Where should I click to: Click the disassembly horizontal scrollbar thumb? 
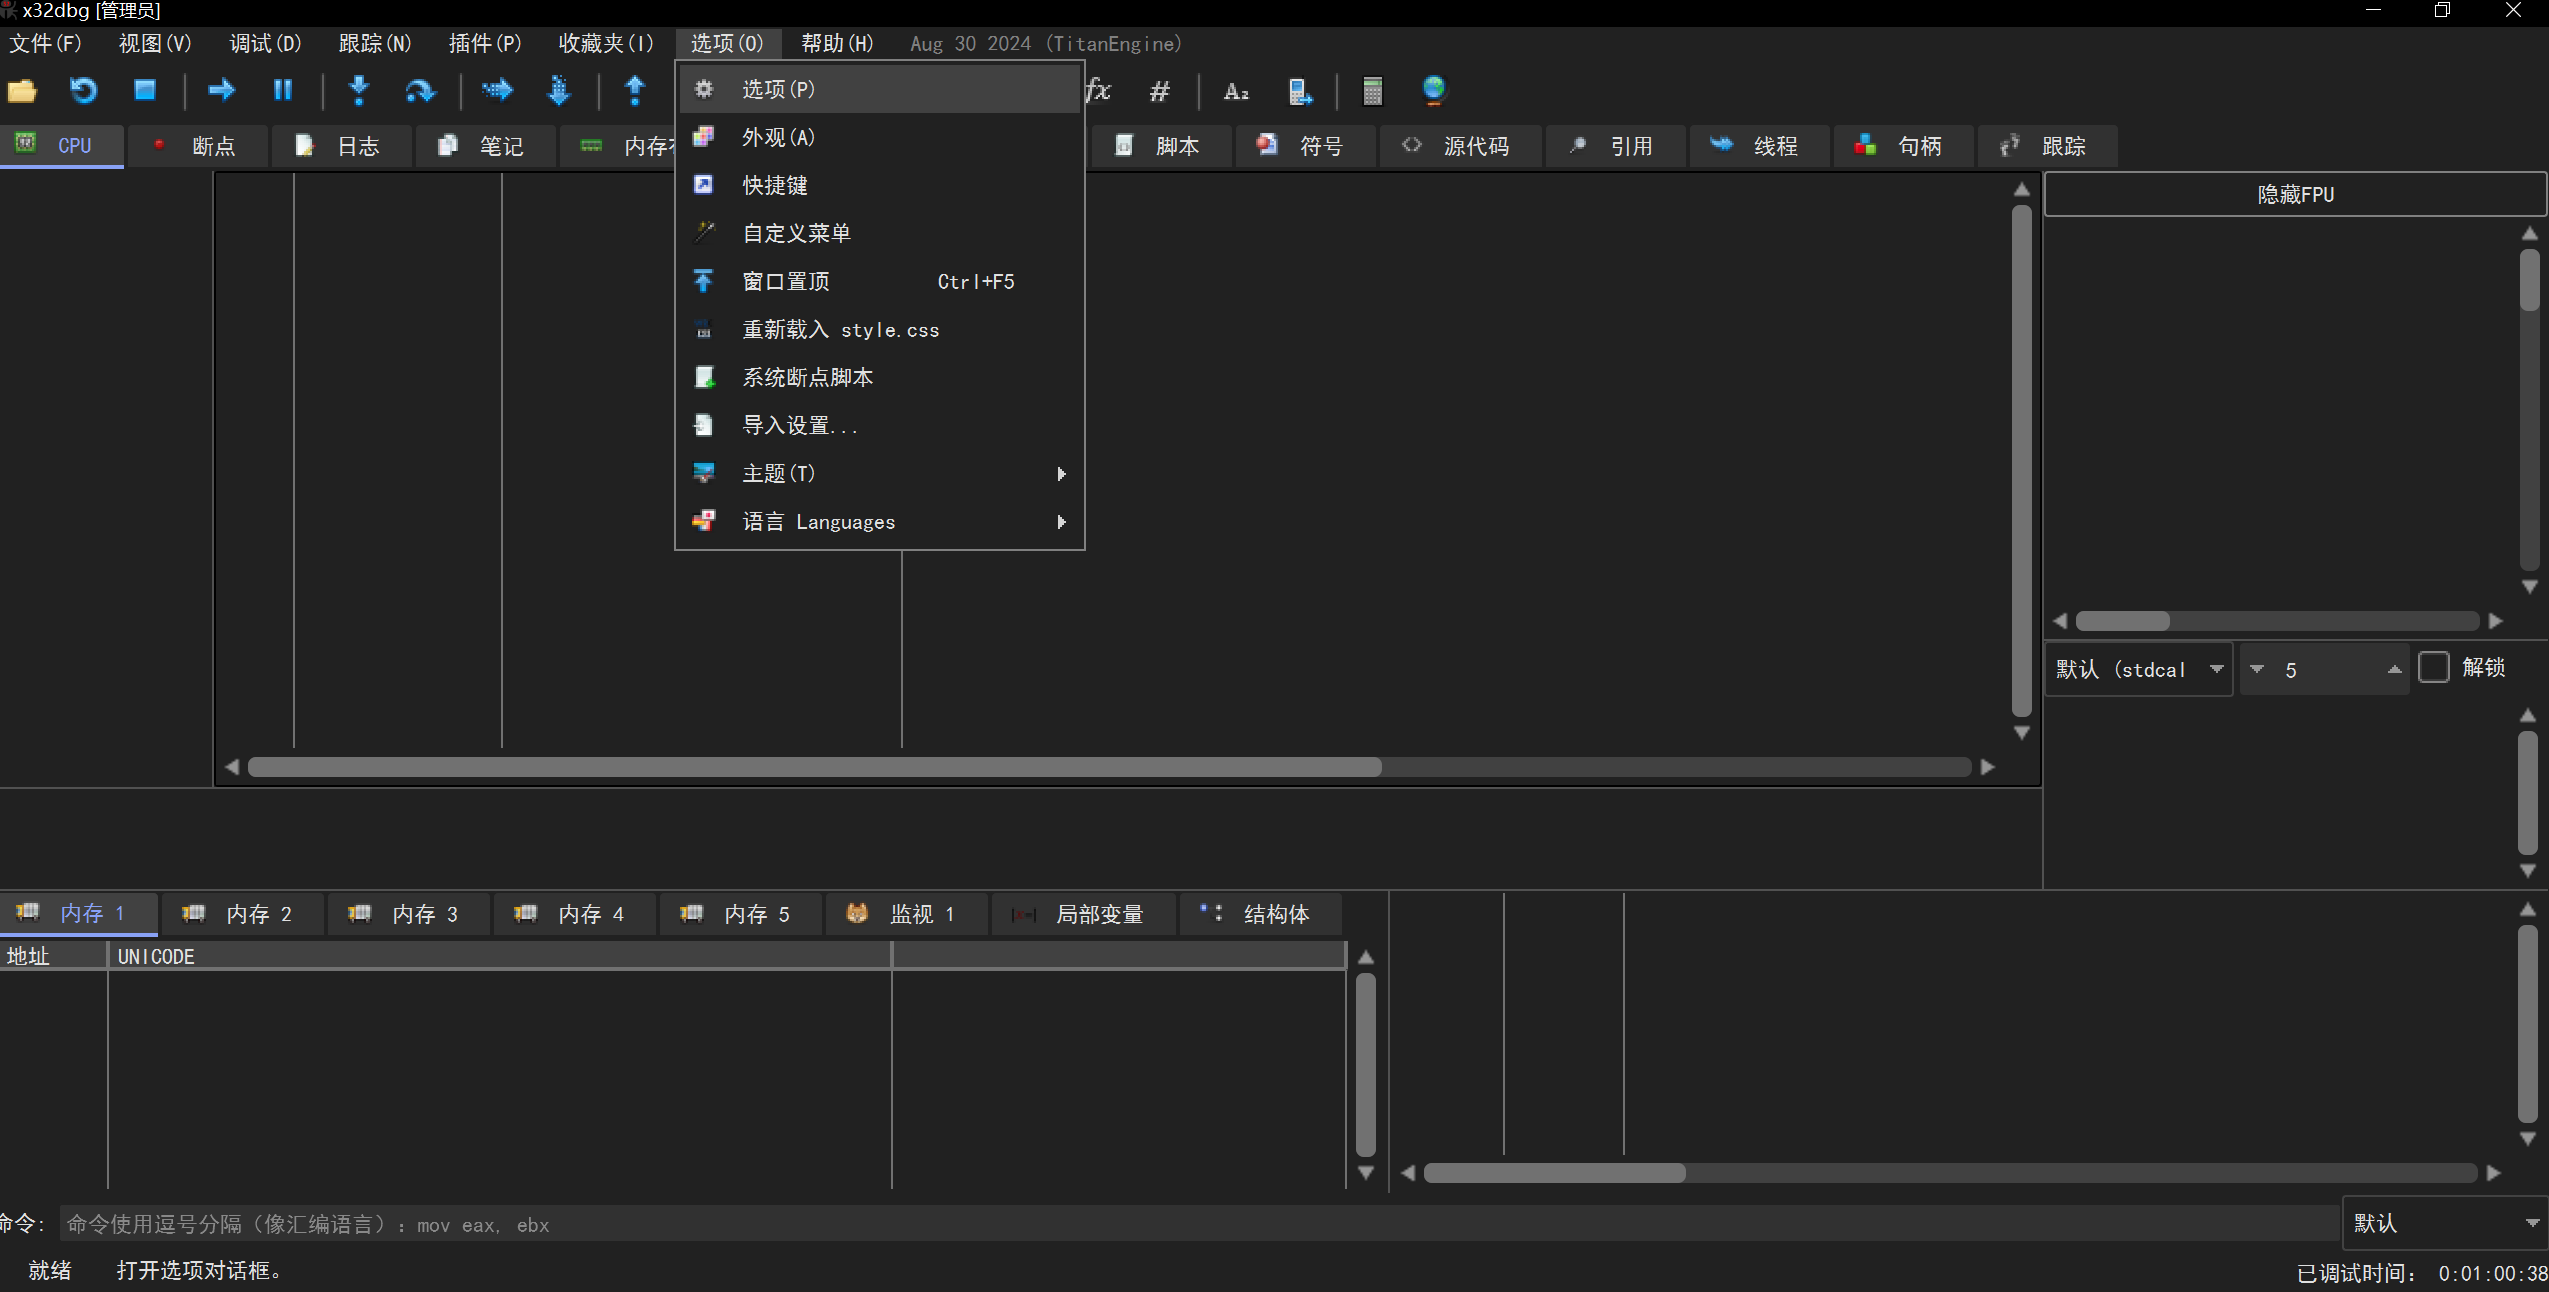coord(814,767)
